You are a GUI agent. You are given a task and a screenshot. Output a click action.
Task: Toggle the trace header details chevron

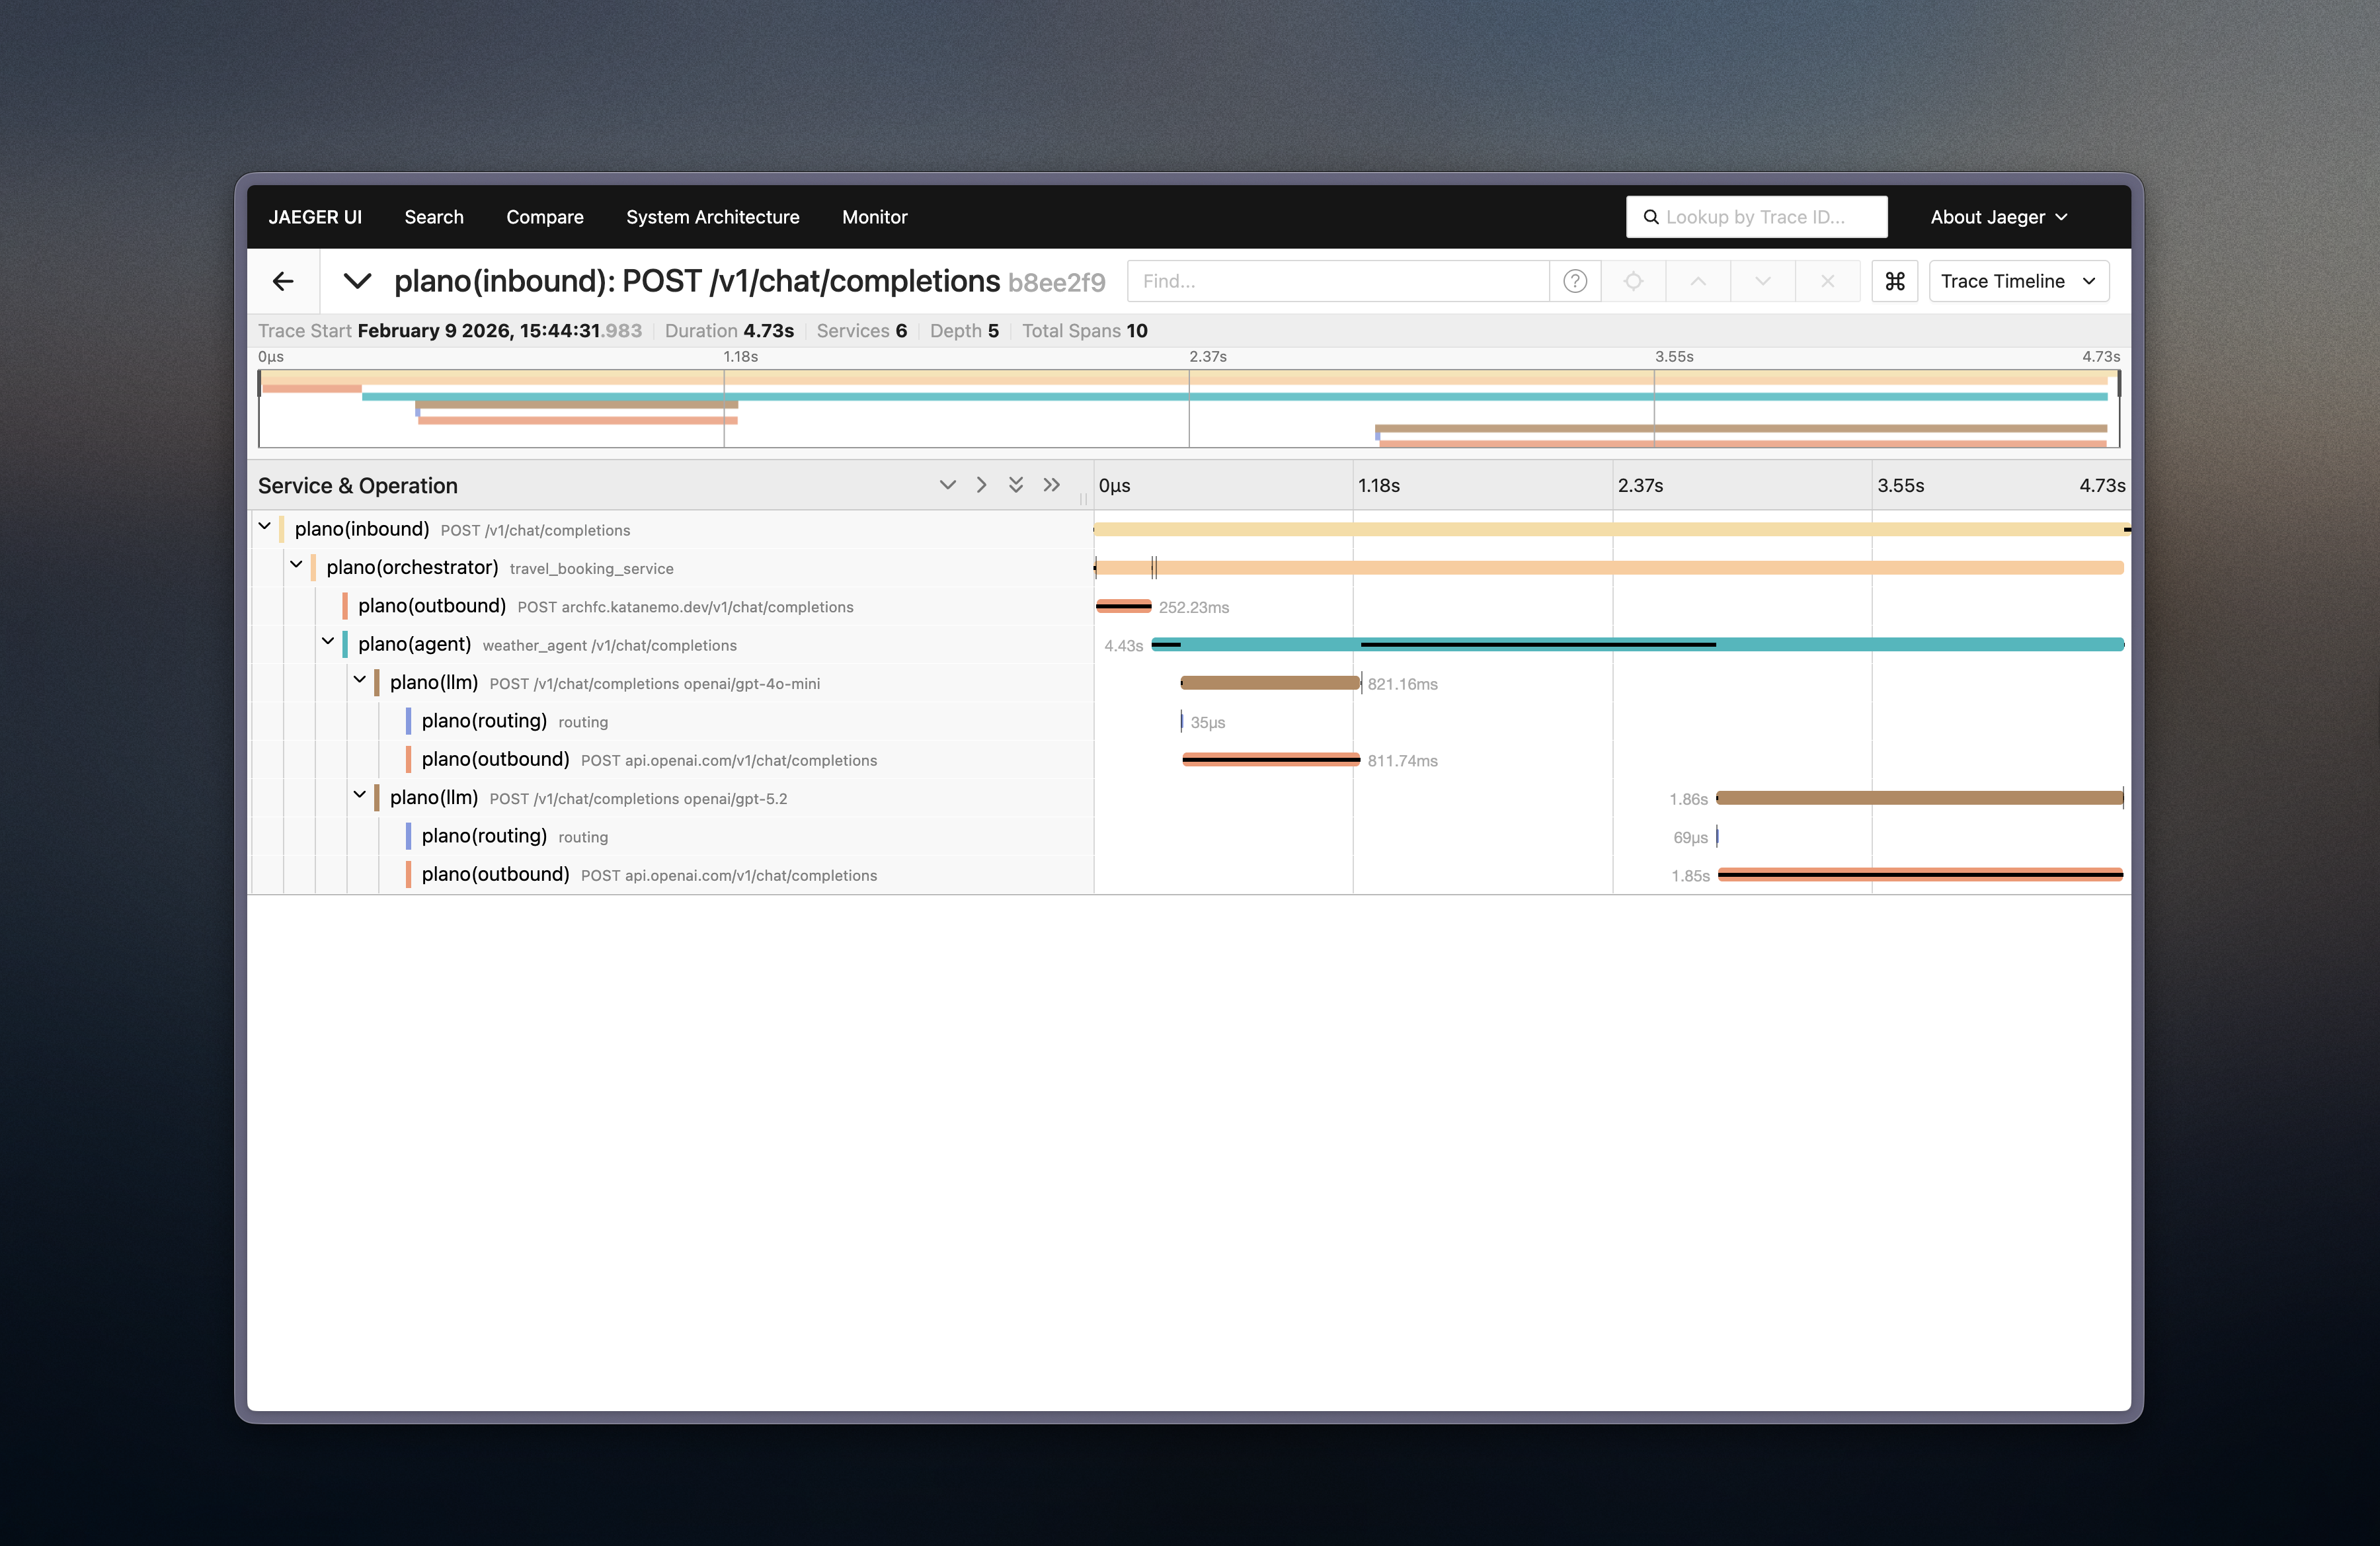tap(357, 281)
